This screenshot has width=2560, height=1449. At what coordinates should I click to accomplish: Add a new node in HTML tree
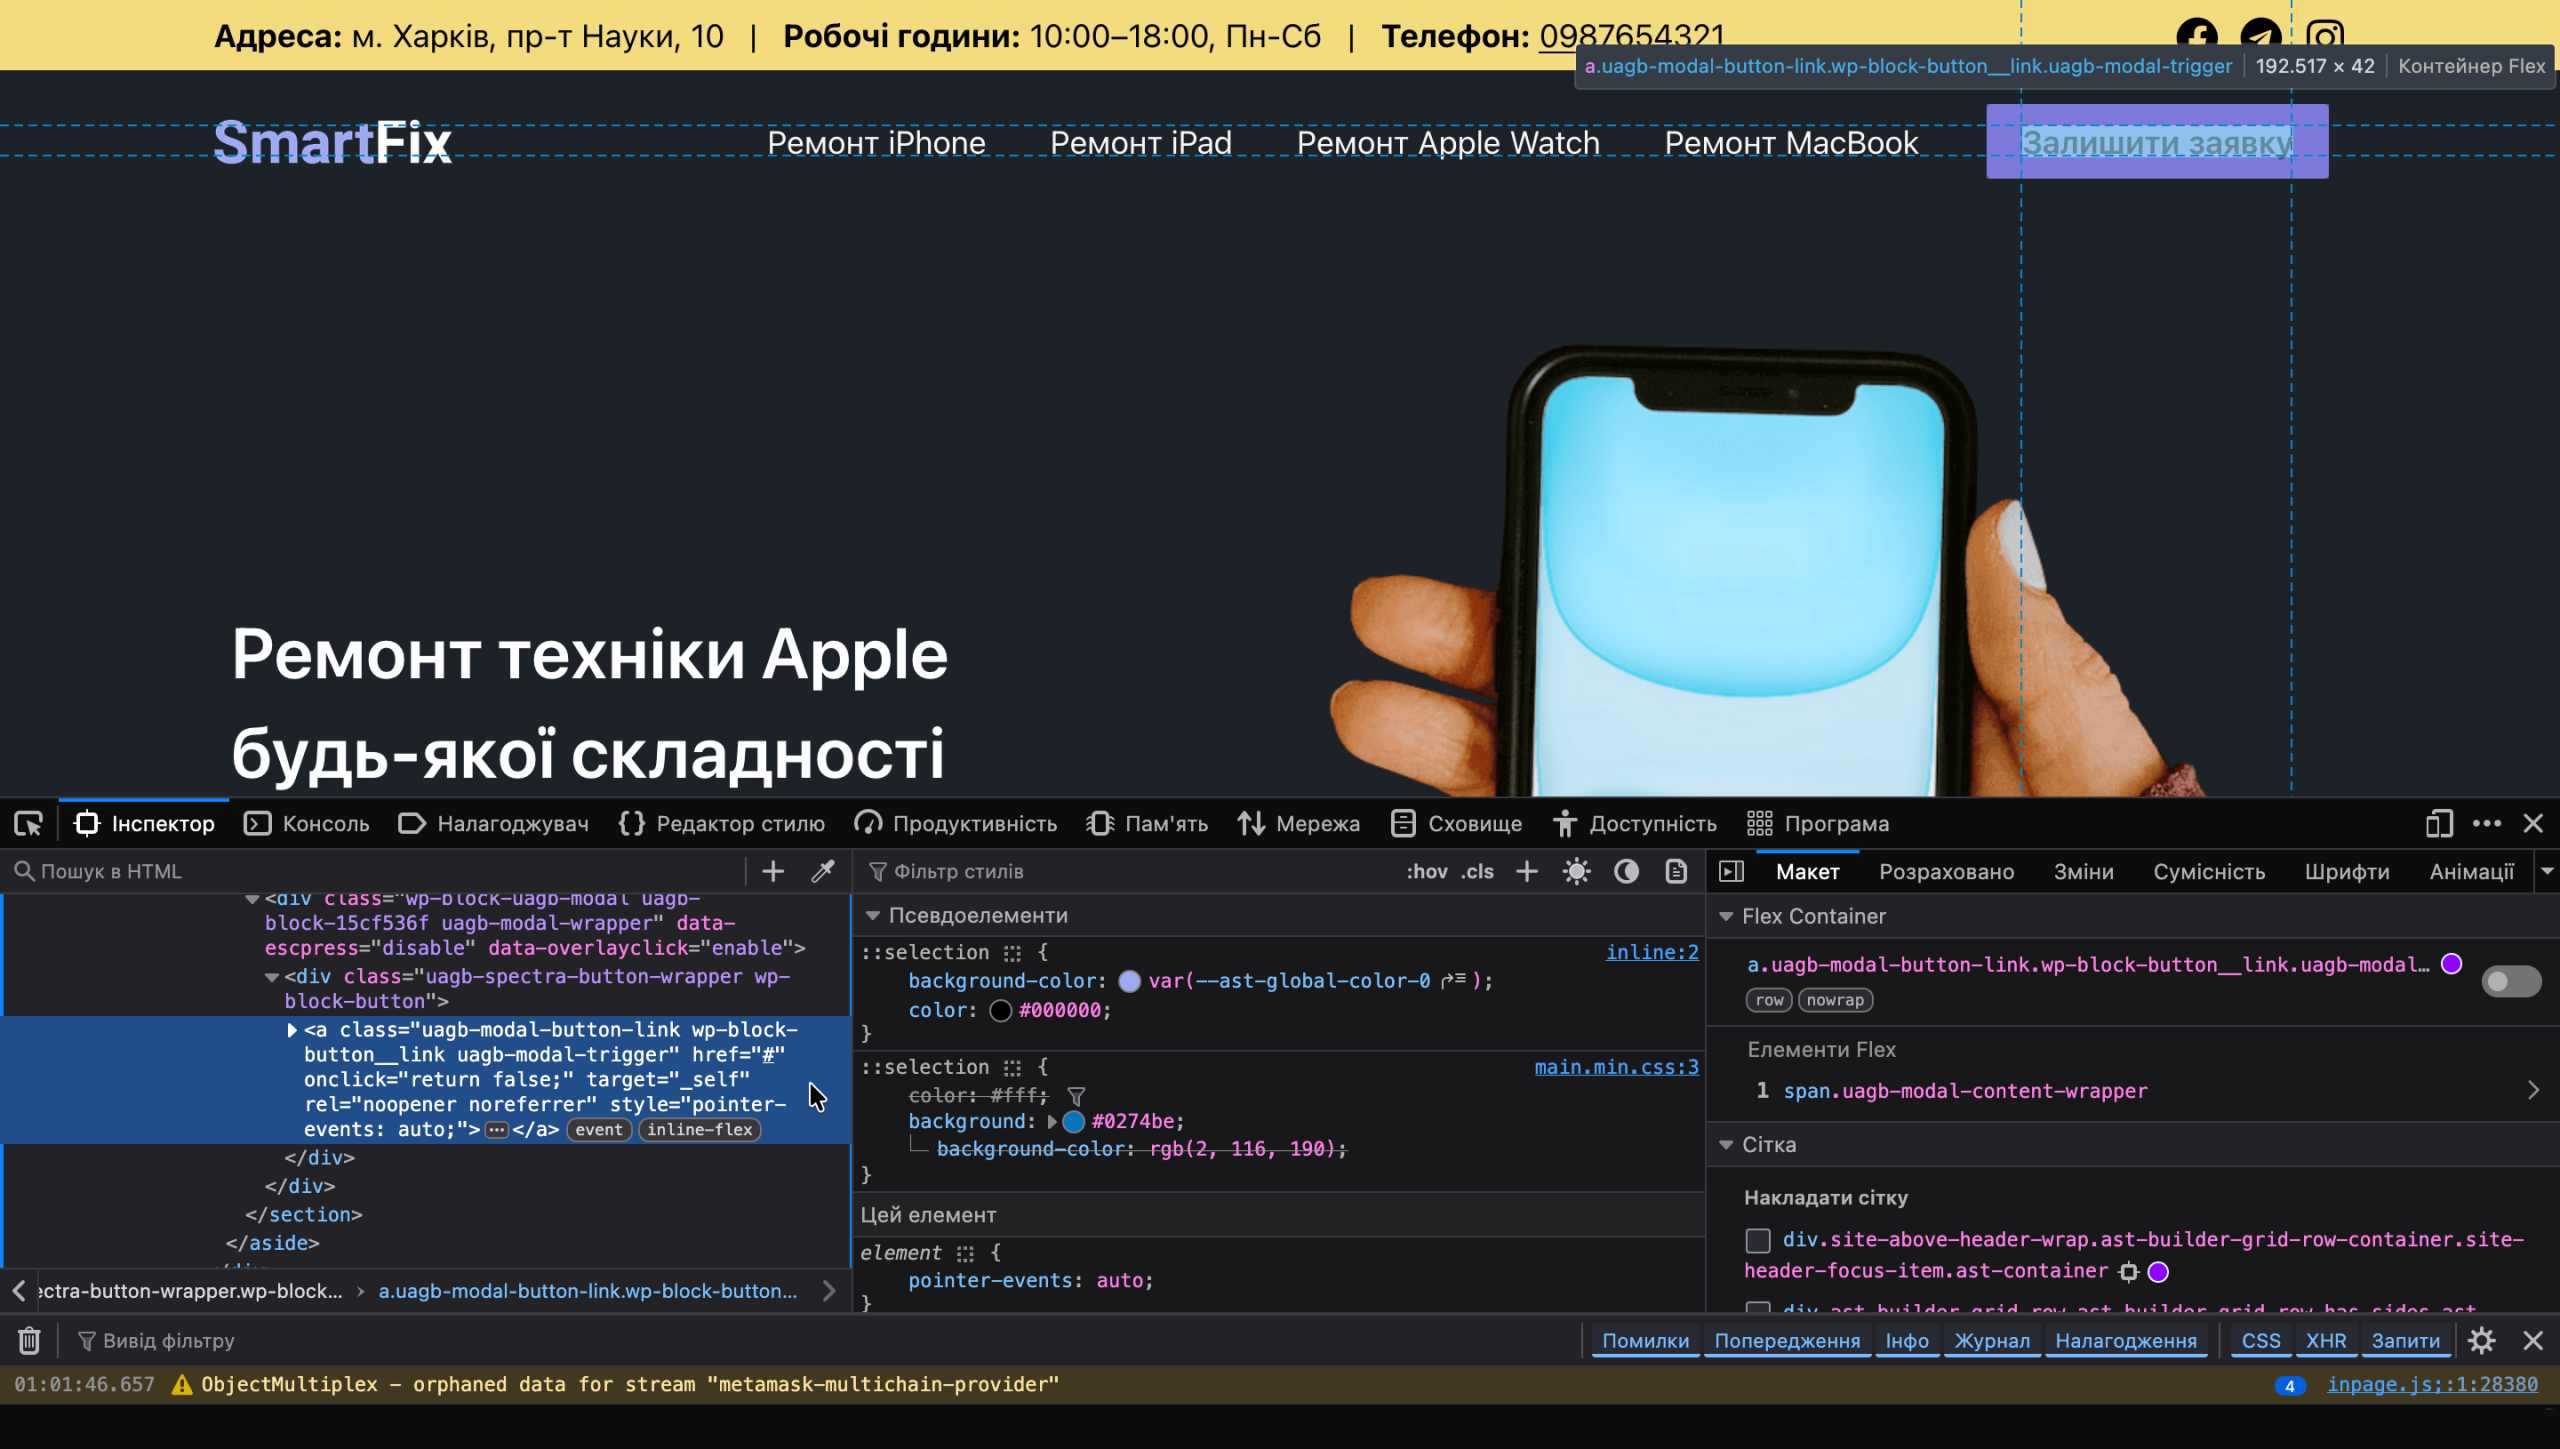(773, 871)
